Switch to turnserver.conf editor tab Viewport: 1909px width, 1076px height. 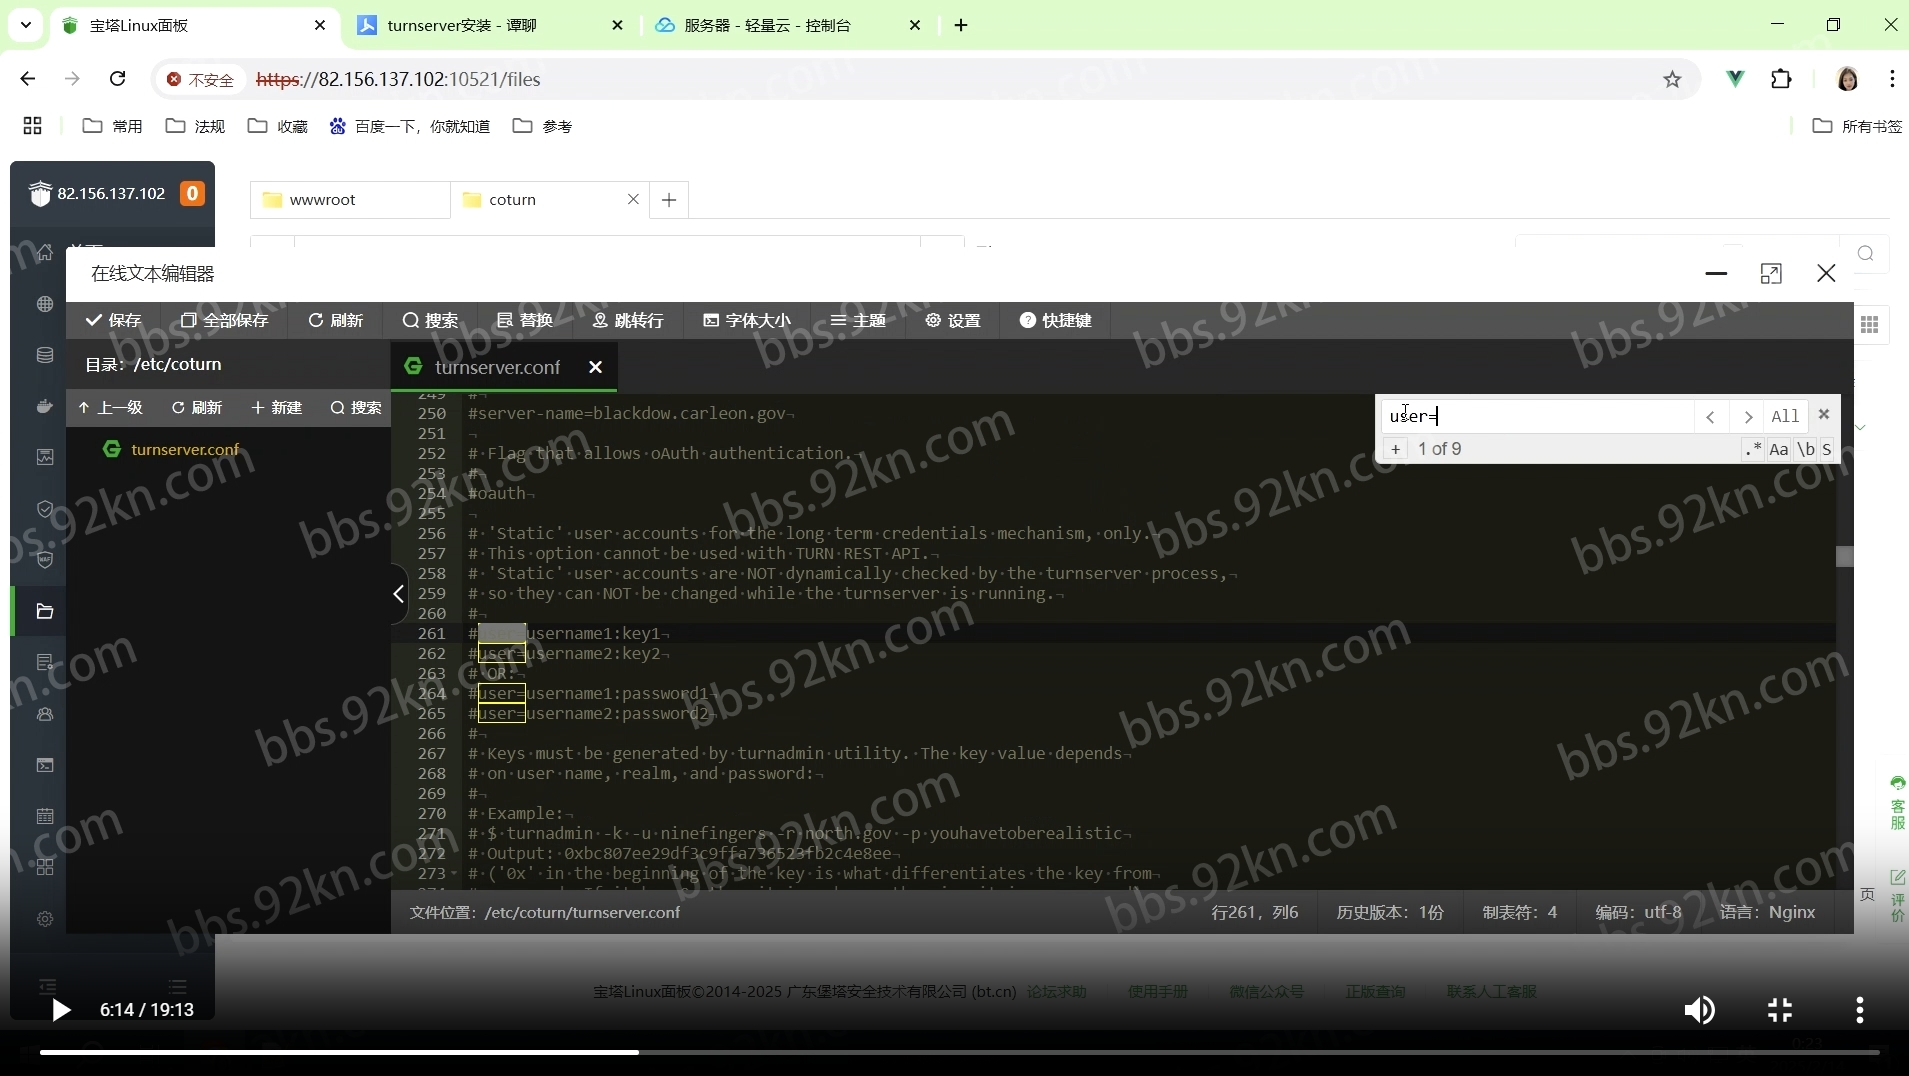pos(497,367)
